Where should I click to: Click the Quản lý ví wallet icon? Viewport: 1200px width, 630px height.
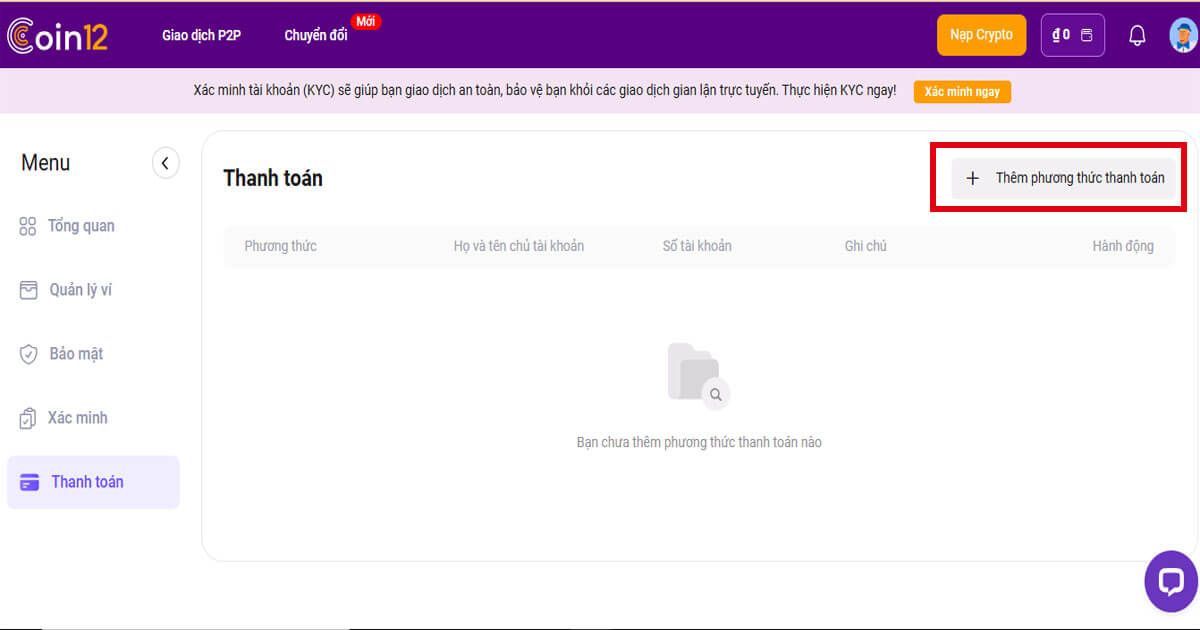point(29,290)
